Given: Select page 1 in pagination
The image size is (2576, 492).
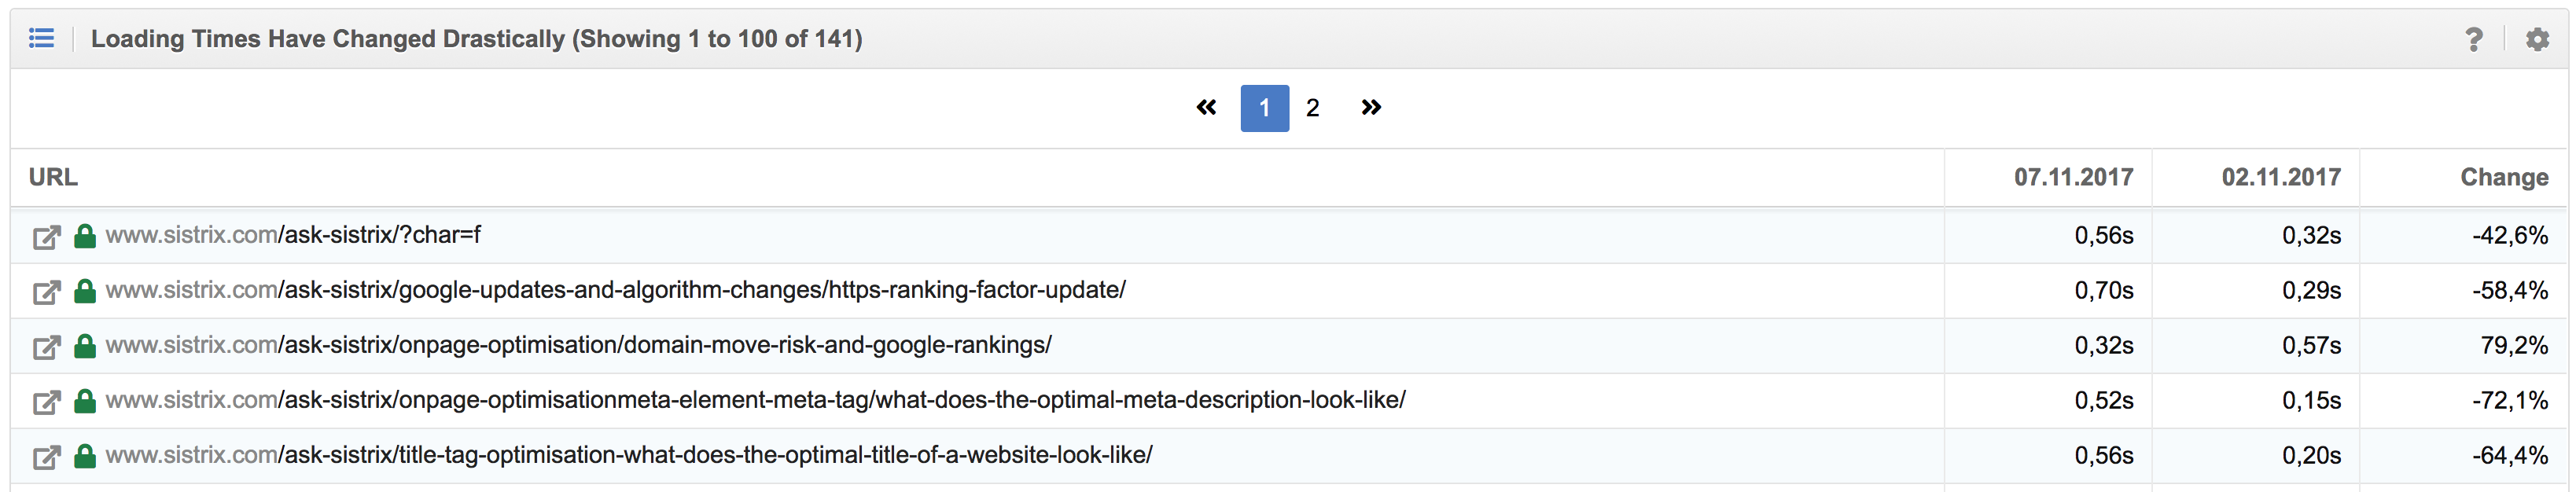Looking at the screenshot, I should point(1264,108).
